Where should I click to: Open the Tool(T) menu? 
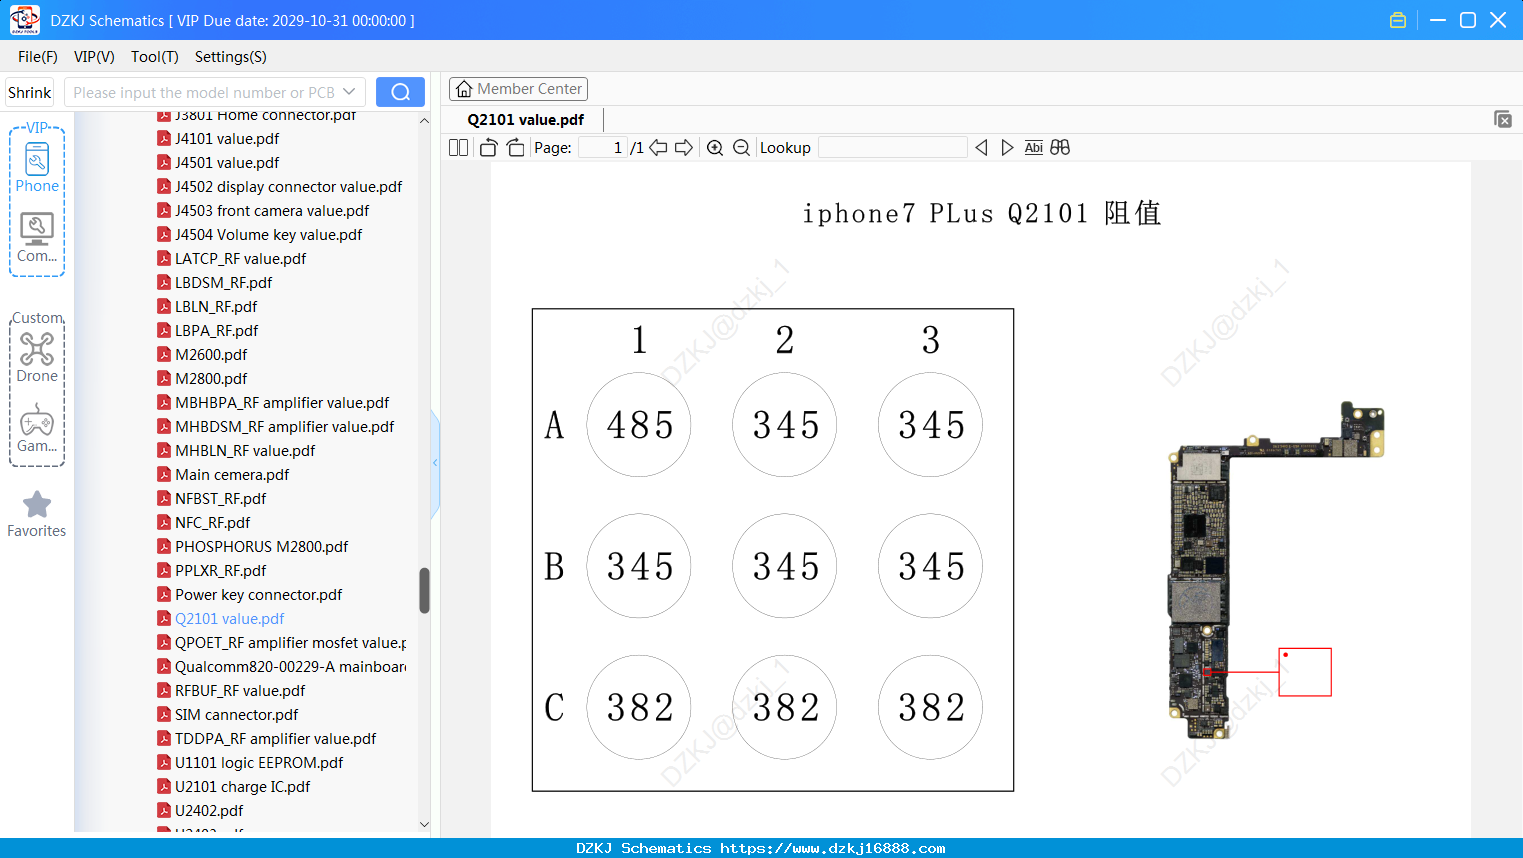click(x=154, y=57)
